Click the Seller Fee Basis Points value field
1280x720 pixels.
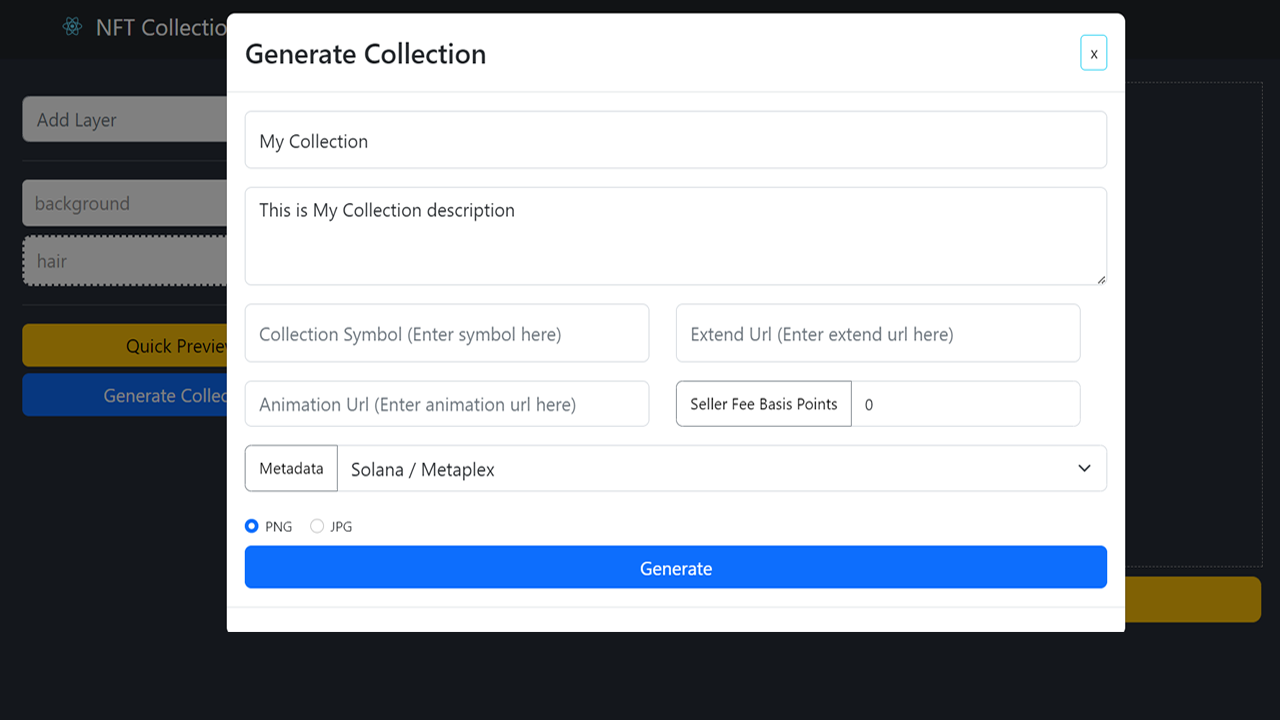point(965,404)
